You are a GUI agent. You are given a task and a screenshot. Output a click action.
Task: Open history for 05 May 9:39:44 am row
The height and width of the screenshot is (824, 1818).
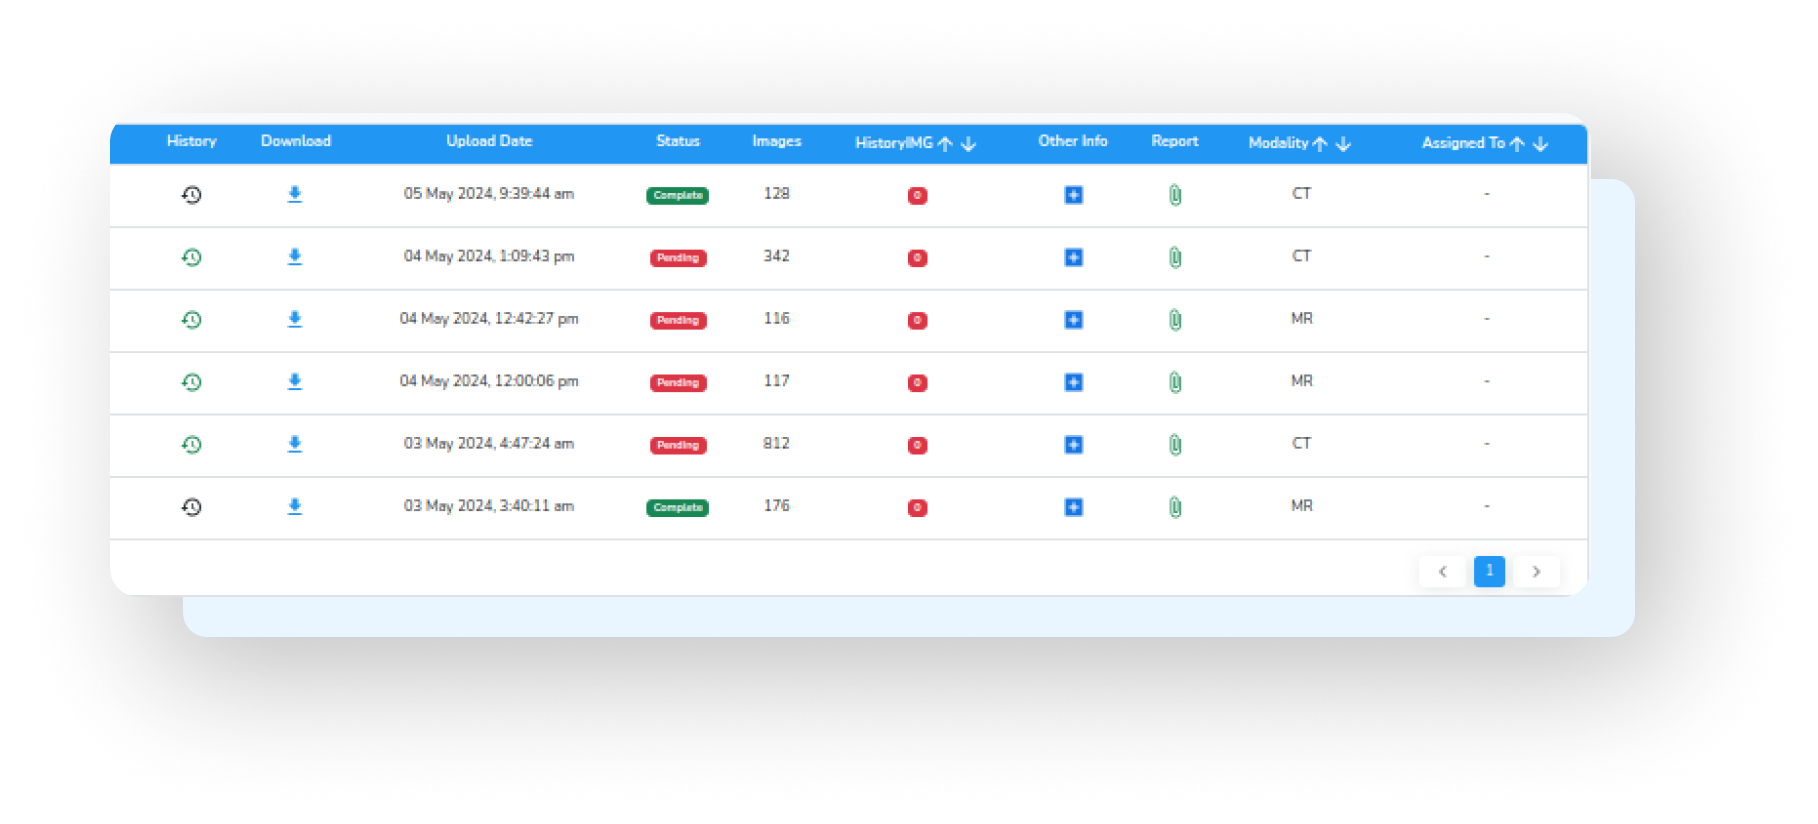(192, 195)
